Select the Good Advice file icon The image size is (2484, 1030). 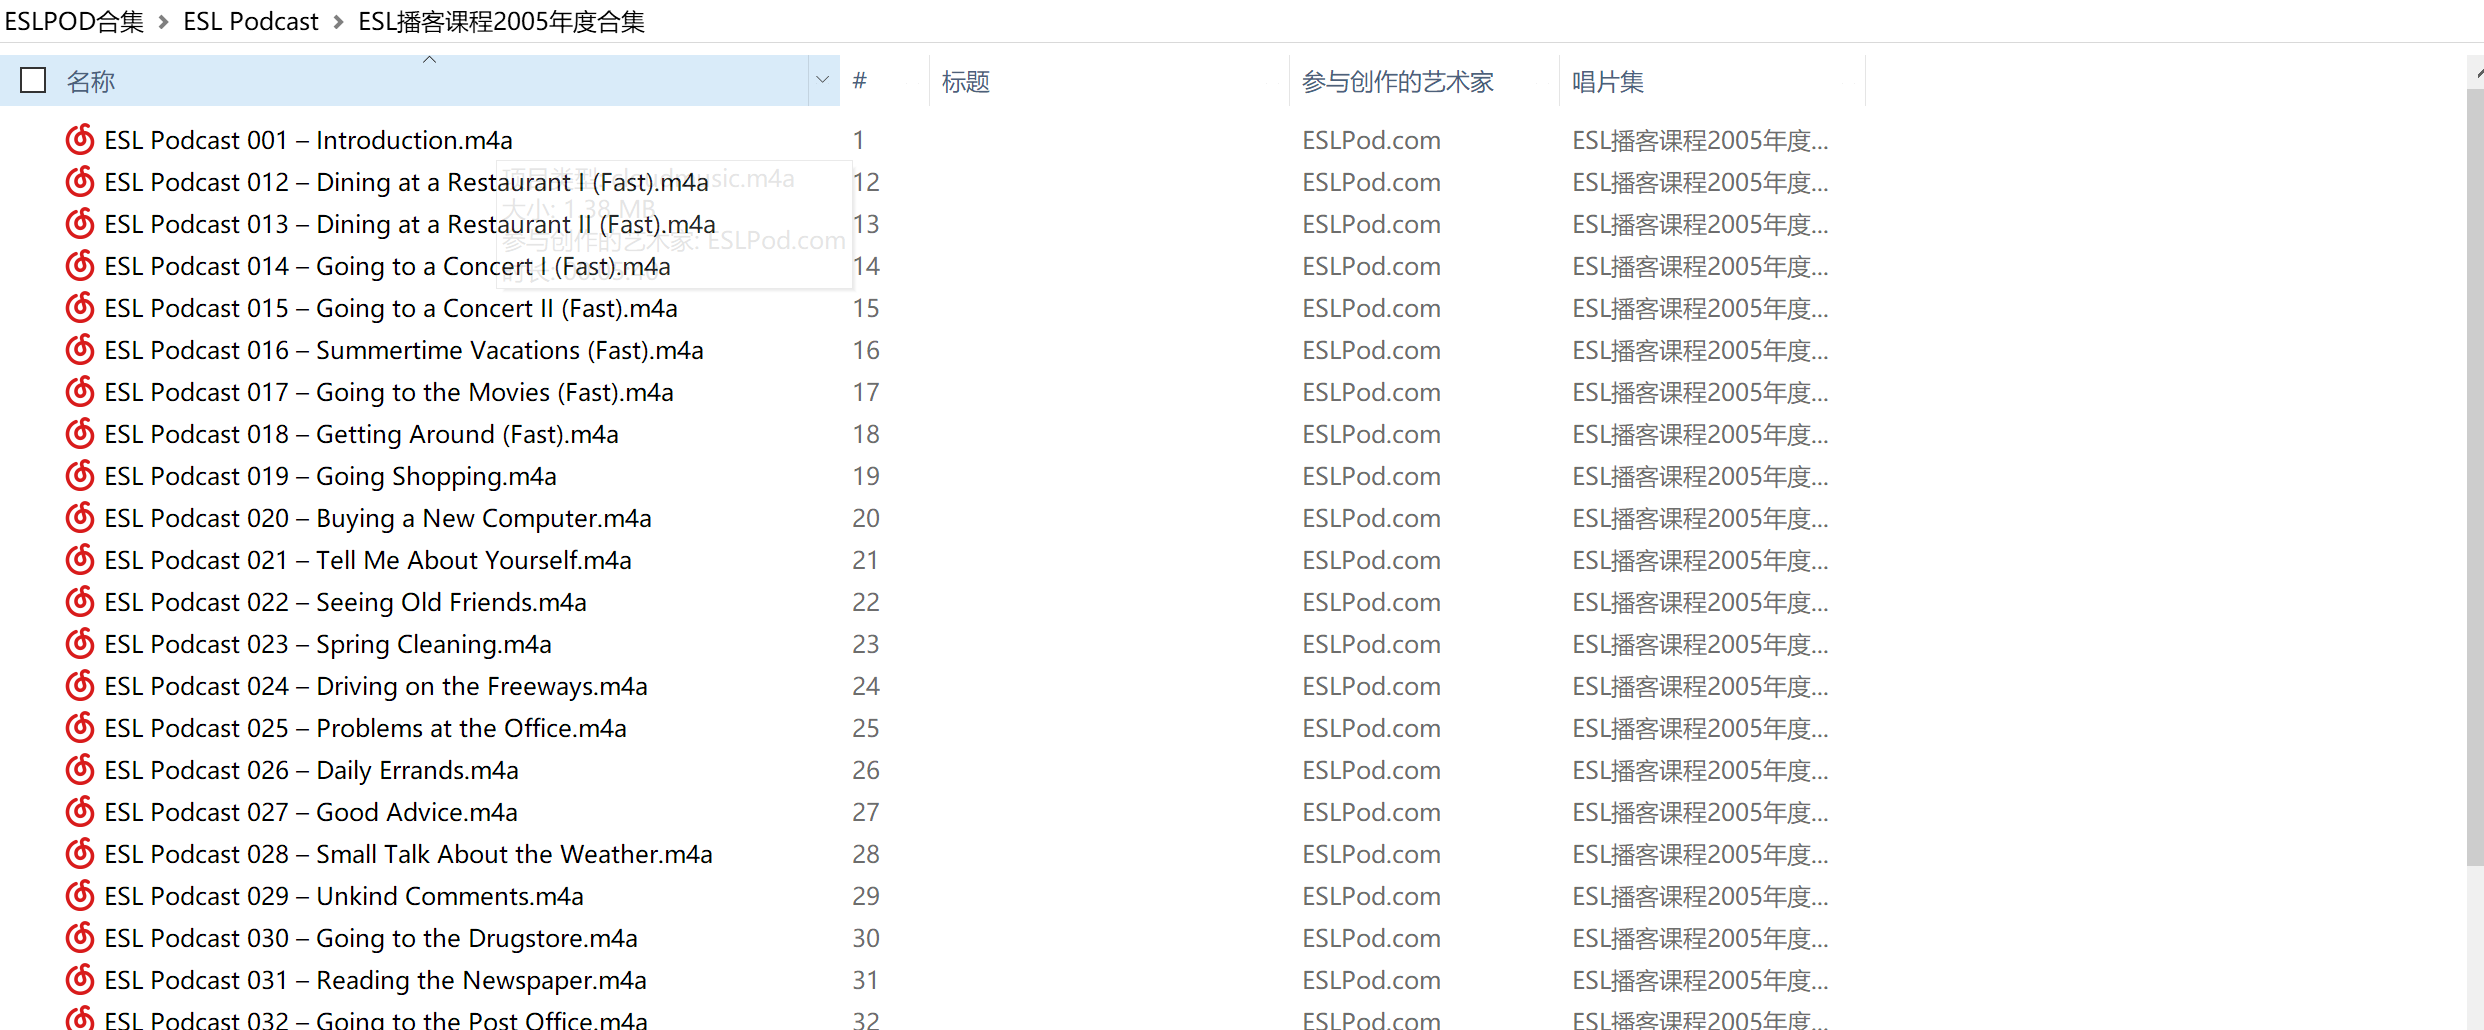point(80,812)
